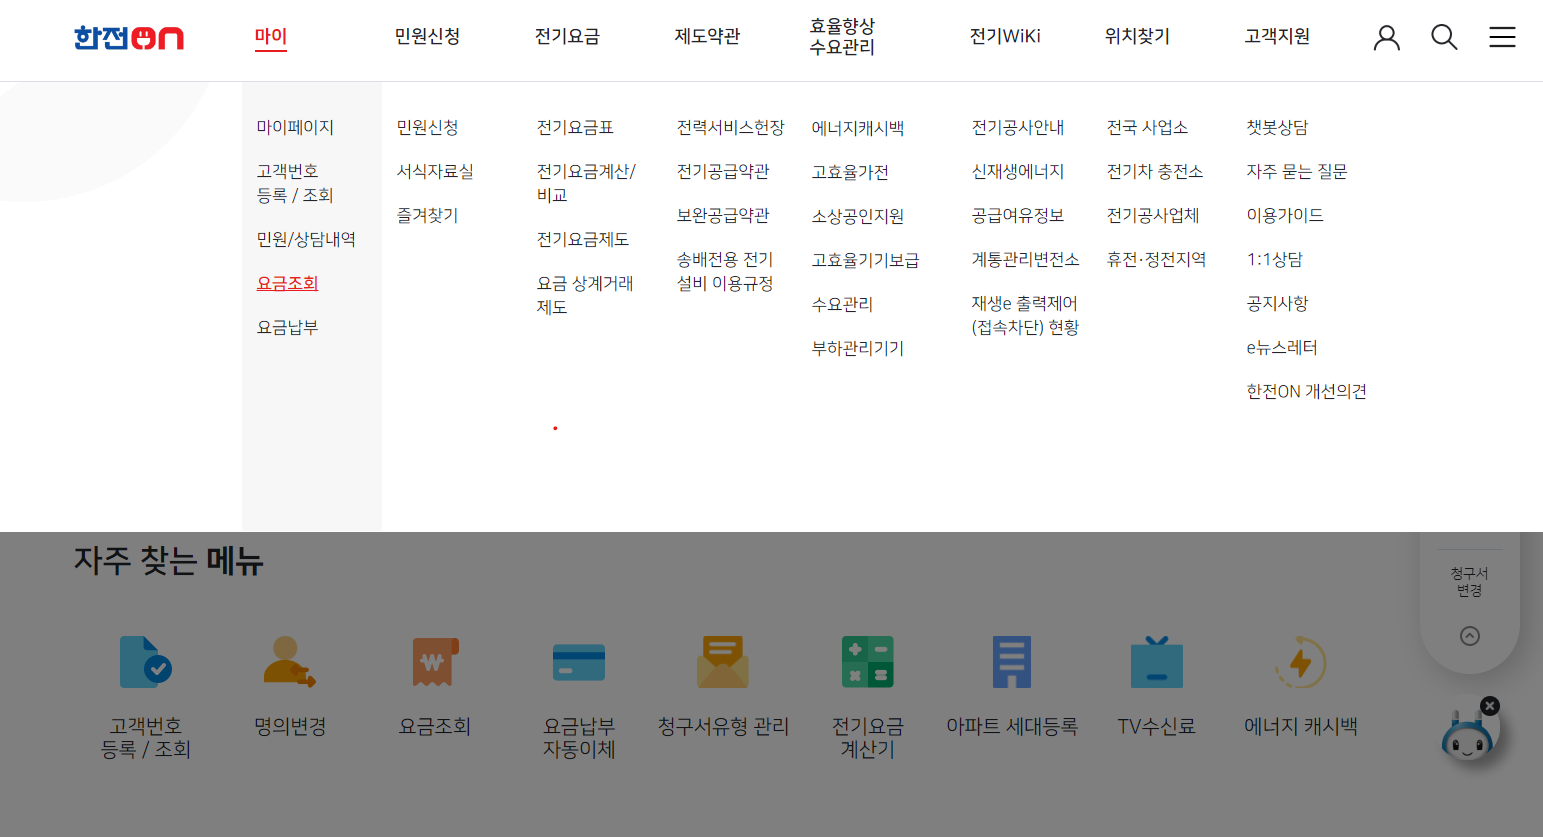The width and height of the screenshot is (1543, 837).
Task: Open 소상공인지원 link
Action: (858, 217)
